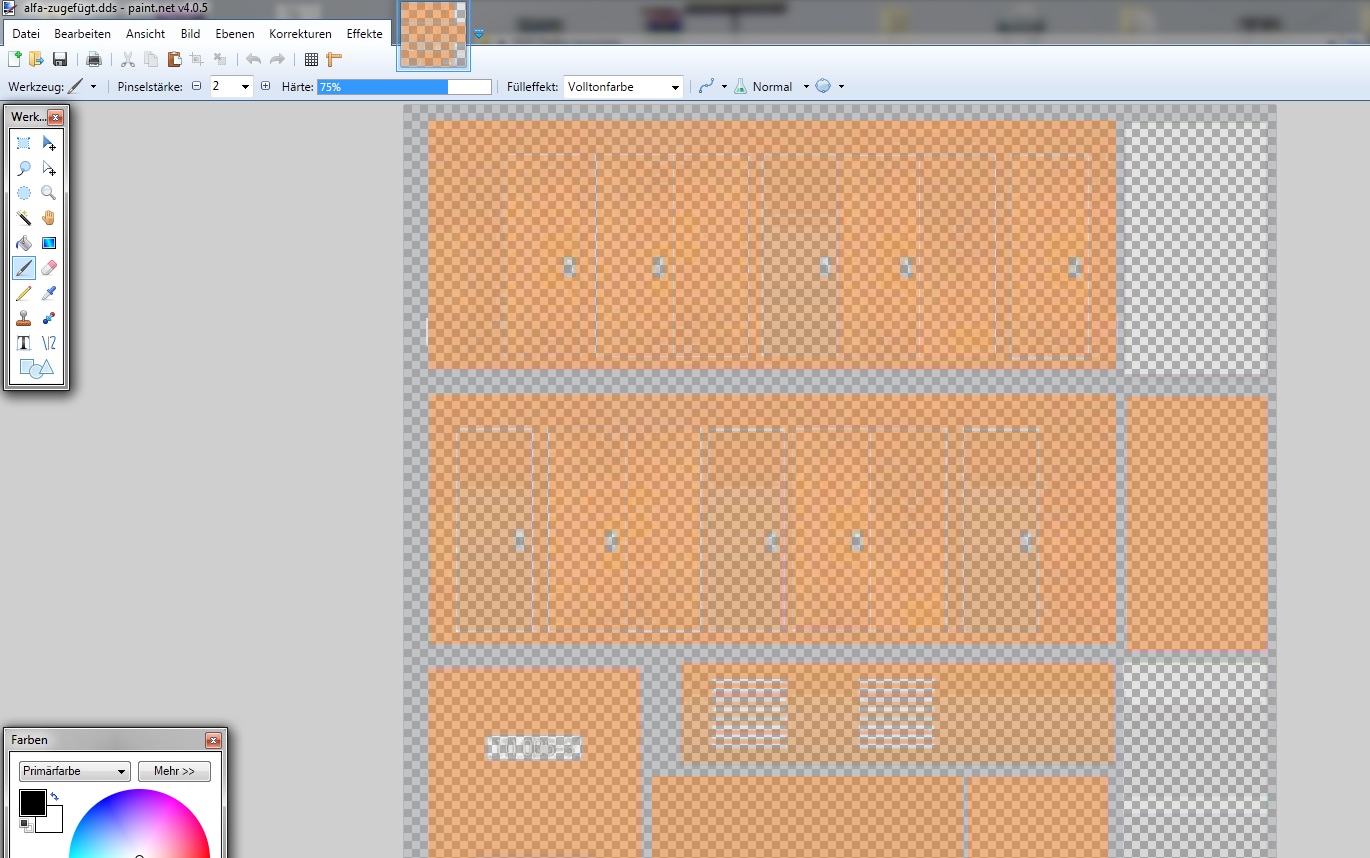Close the Werkzeuge tools panel
The image size is (1370, 858).
coord(55,117)
